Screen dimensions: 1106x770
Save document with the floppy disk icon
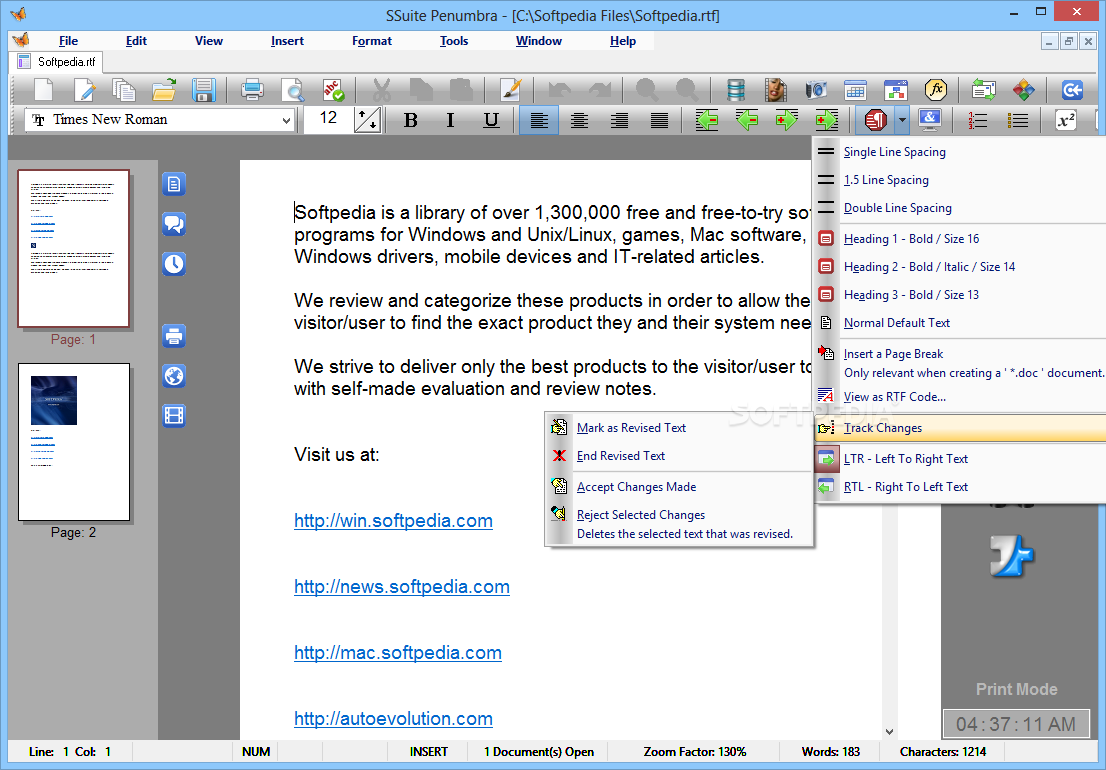pos(204,90)
